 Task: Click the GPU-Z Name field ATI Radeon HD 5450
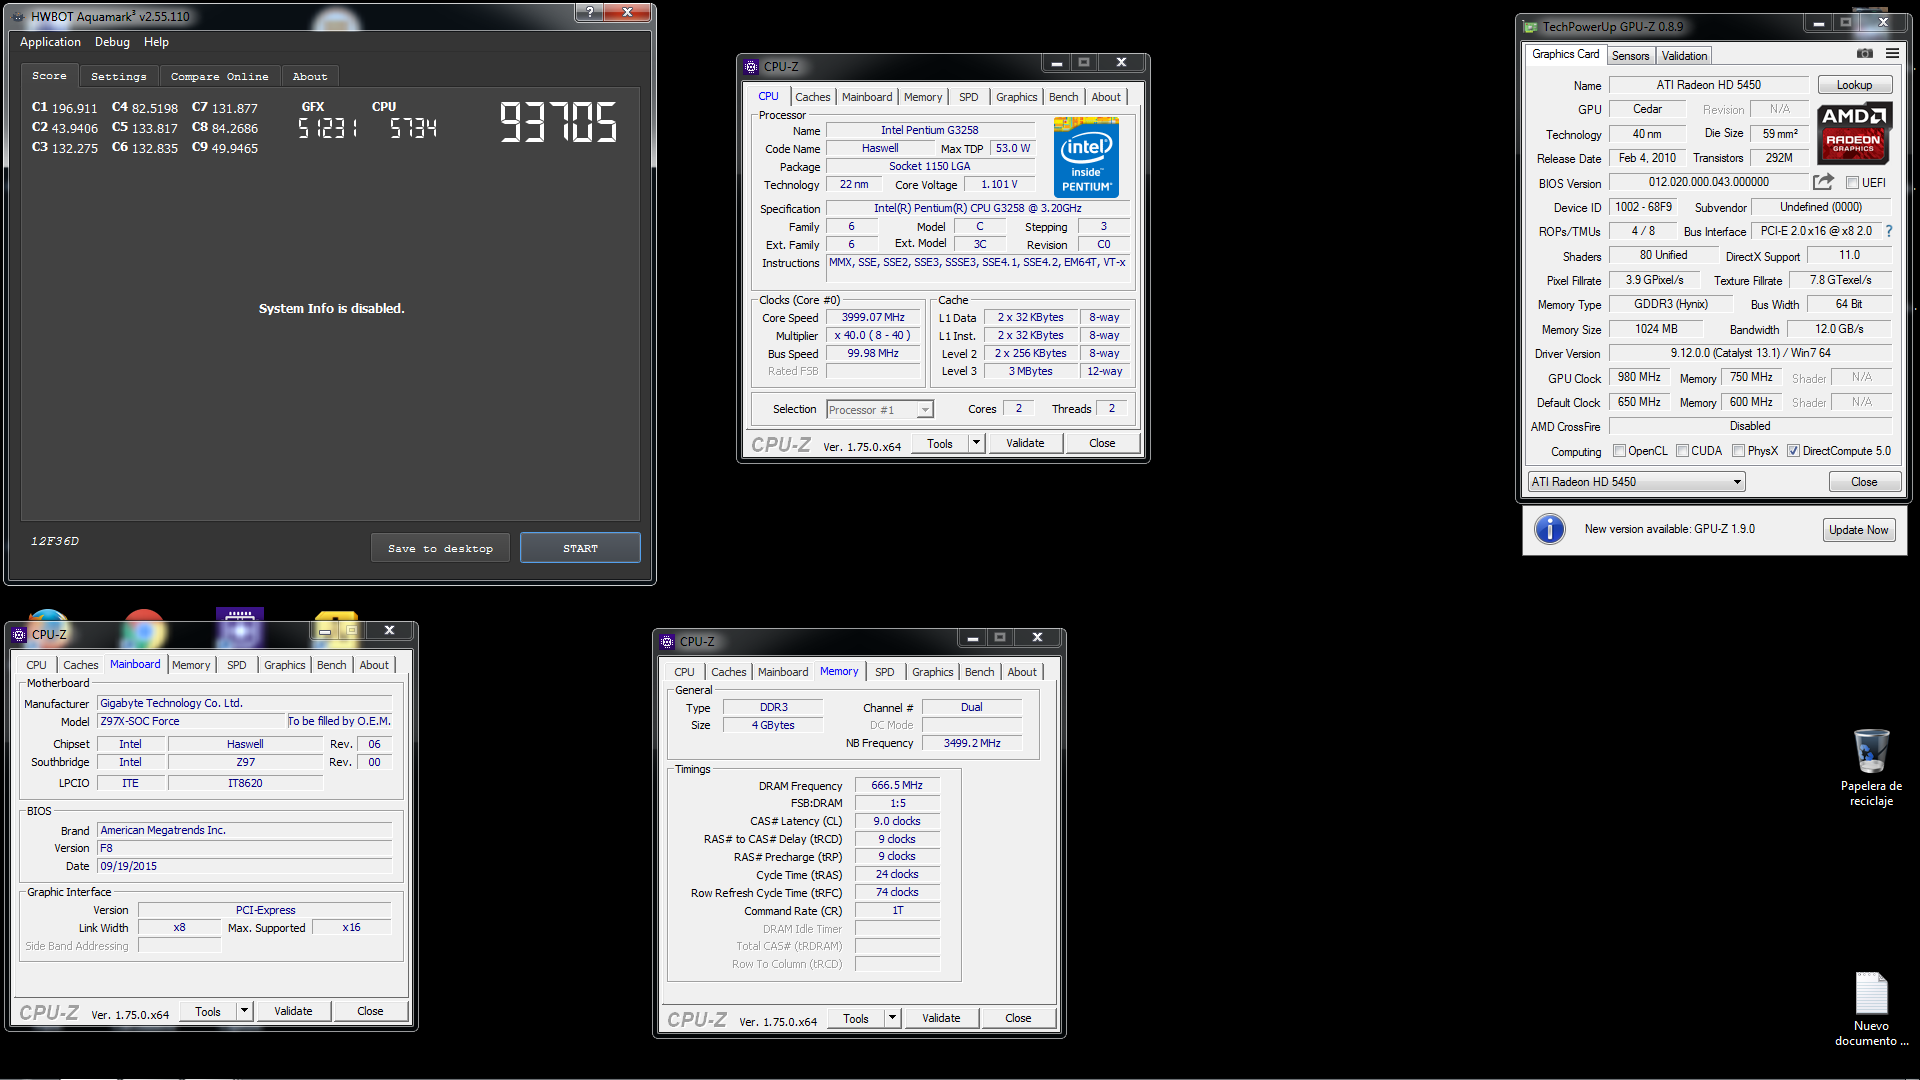(x=1708, y=85)
